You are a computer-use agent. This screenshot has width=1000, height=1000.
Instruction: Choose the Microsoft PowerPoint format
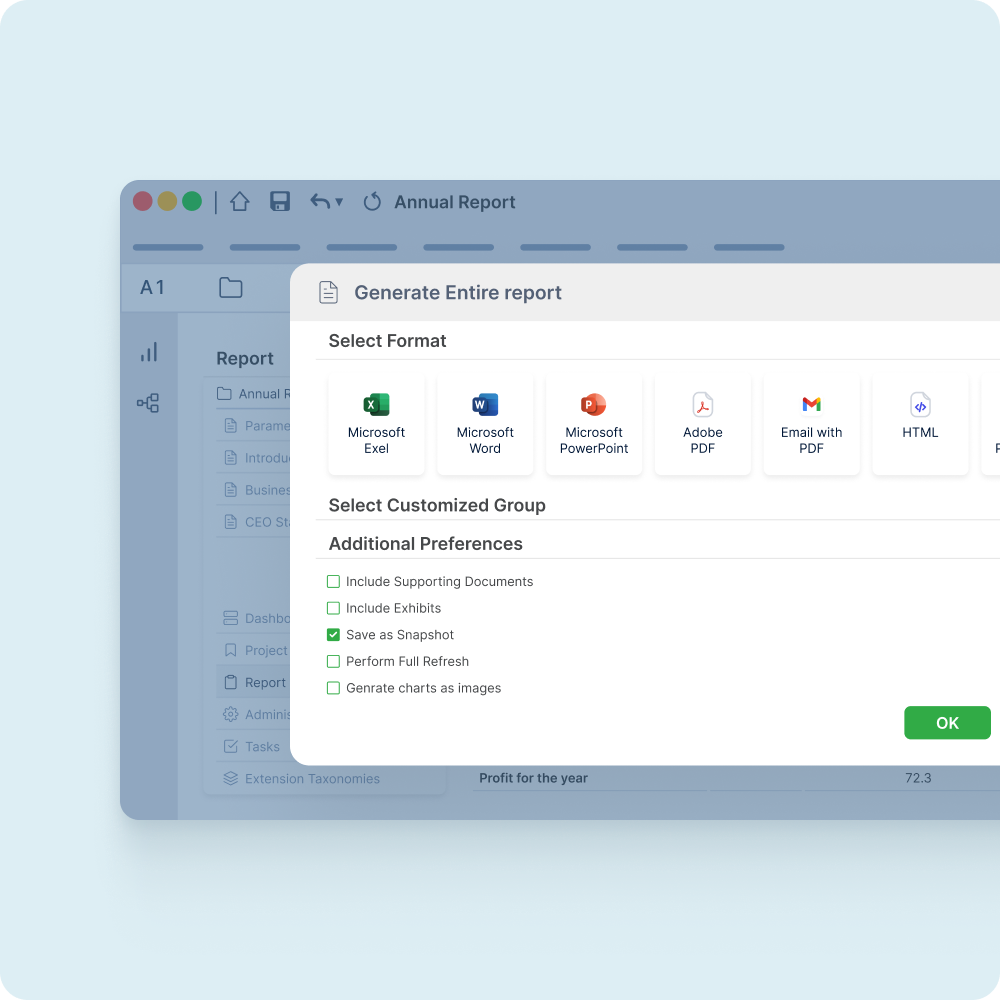(x=594, y=424)
